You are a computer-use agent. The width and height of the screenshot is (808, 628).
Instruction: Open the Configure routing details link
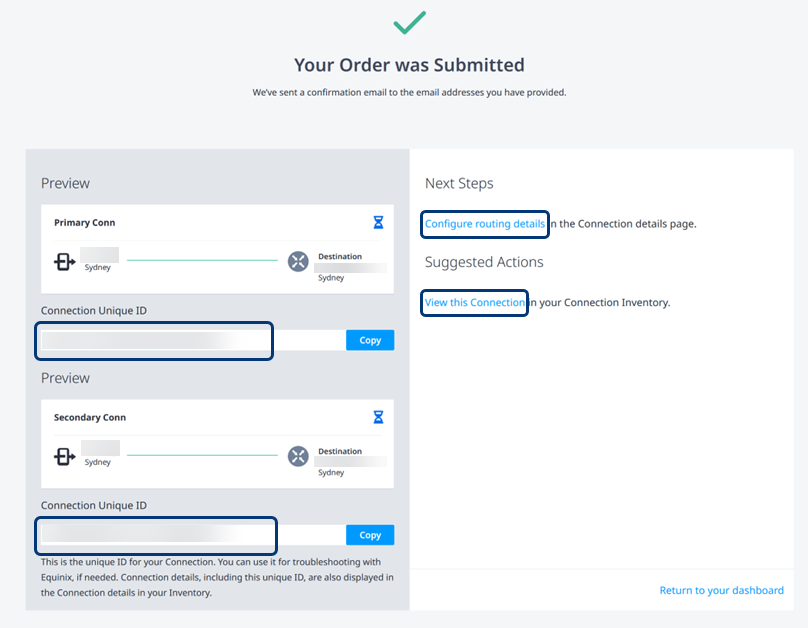[x=484, y=224]
